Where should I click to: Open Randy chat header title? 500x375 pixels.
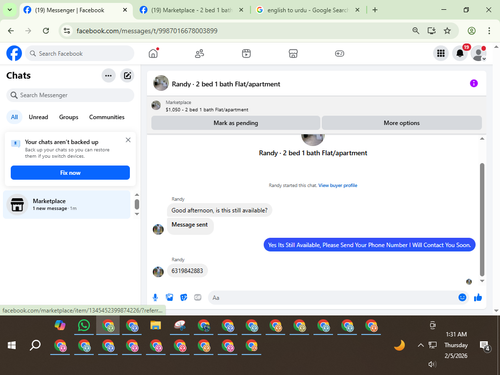pyautogui.click(x=226, y=84)
